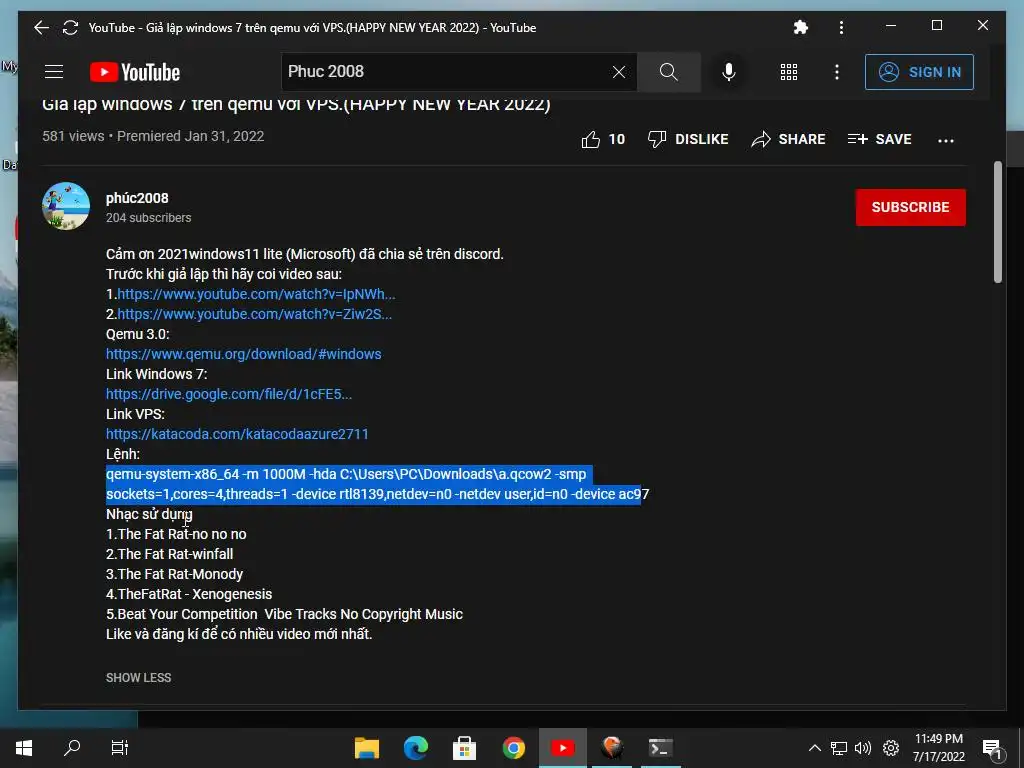
Task: Open File Explorer from the taskbar
Action: tap(367, 748)
